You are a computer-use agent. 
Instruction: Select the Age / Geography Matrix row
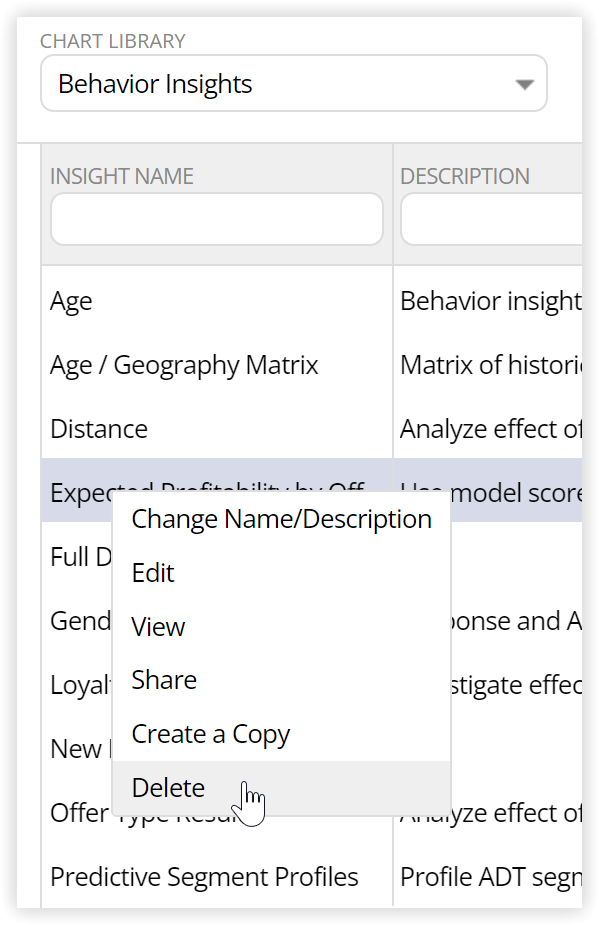[217, 365]
